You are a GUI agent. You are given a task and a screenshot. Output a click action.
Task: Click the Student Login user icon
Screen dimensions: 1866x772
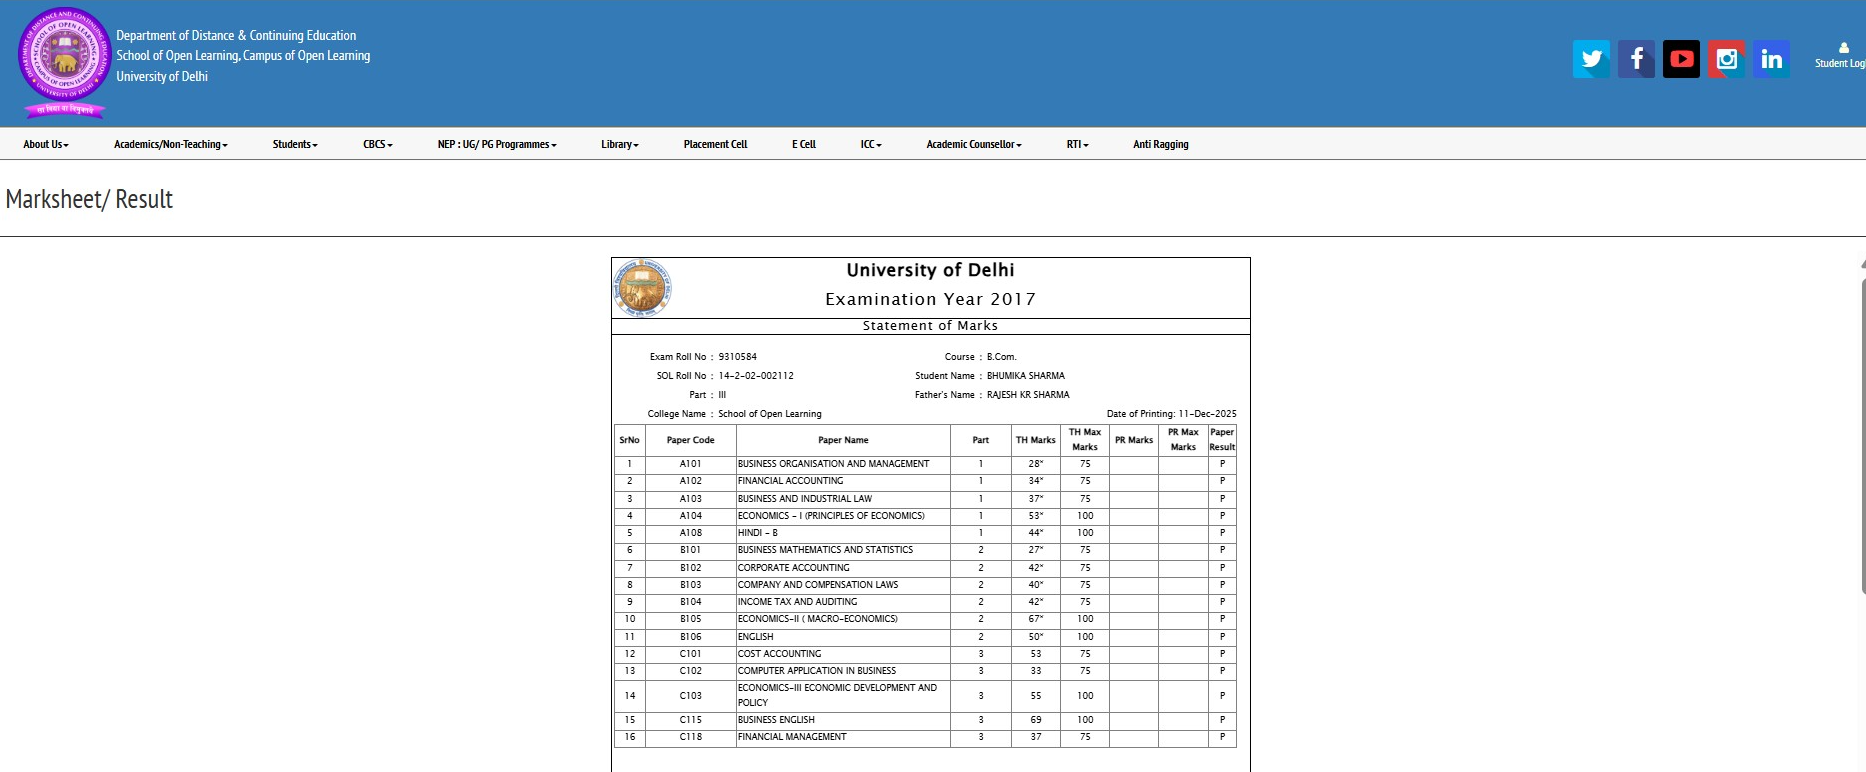pos(1843,48)
